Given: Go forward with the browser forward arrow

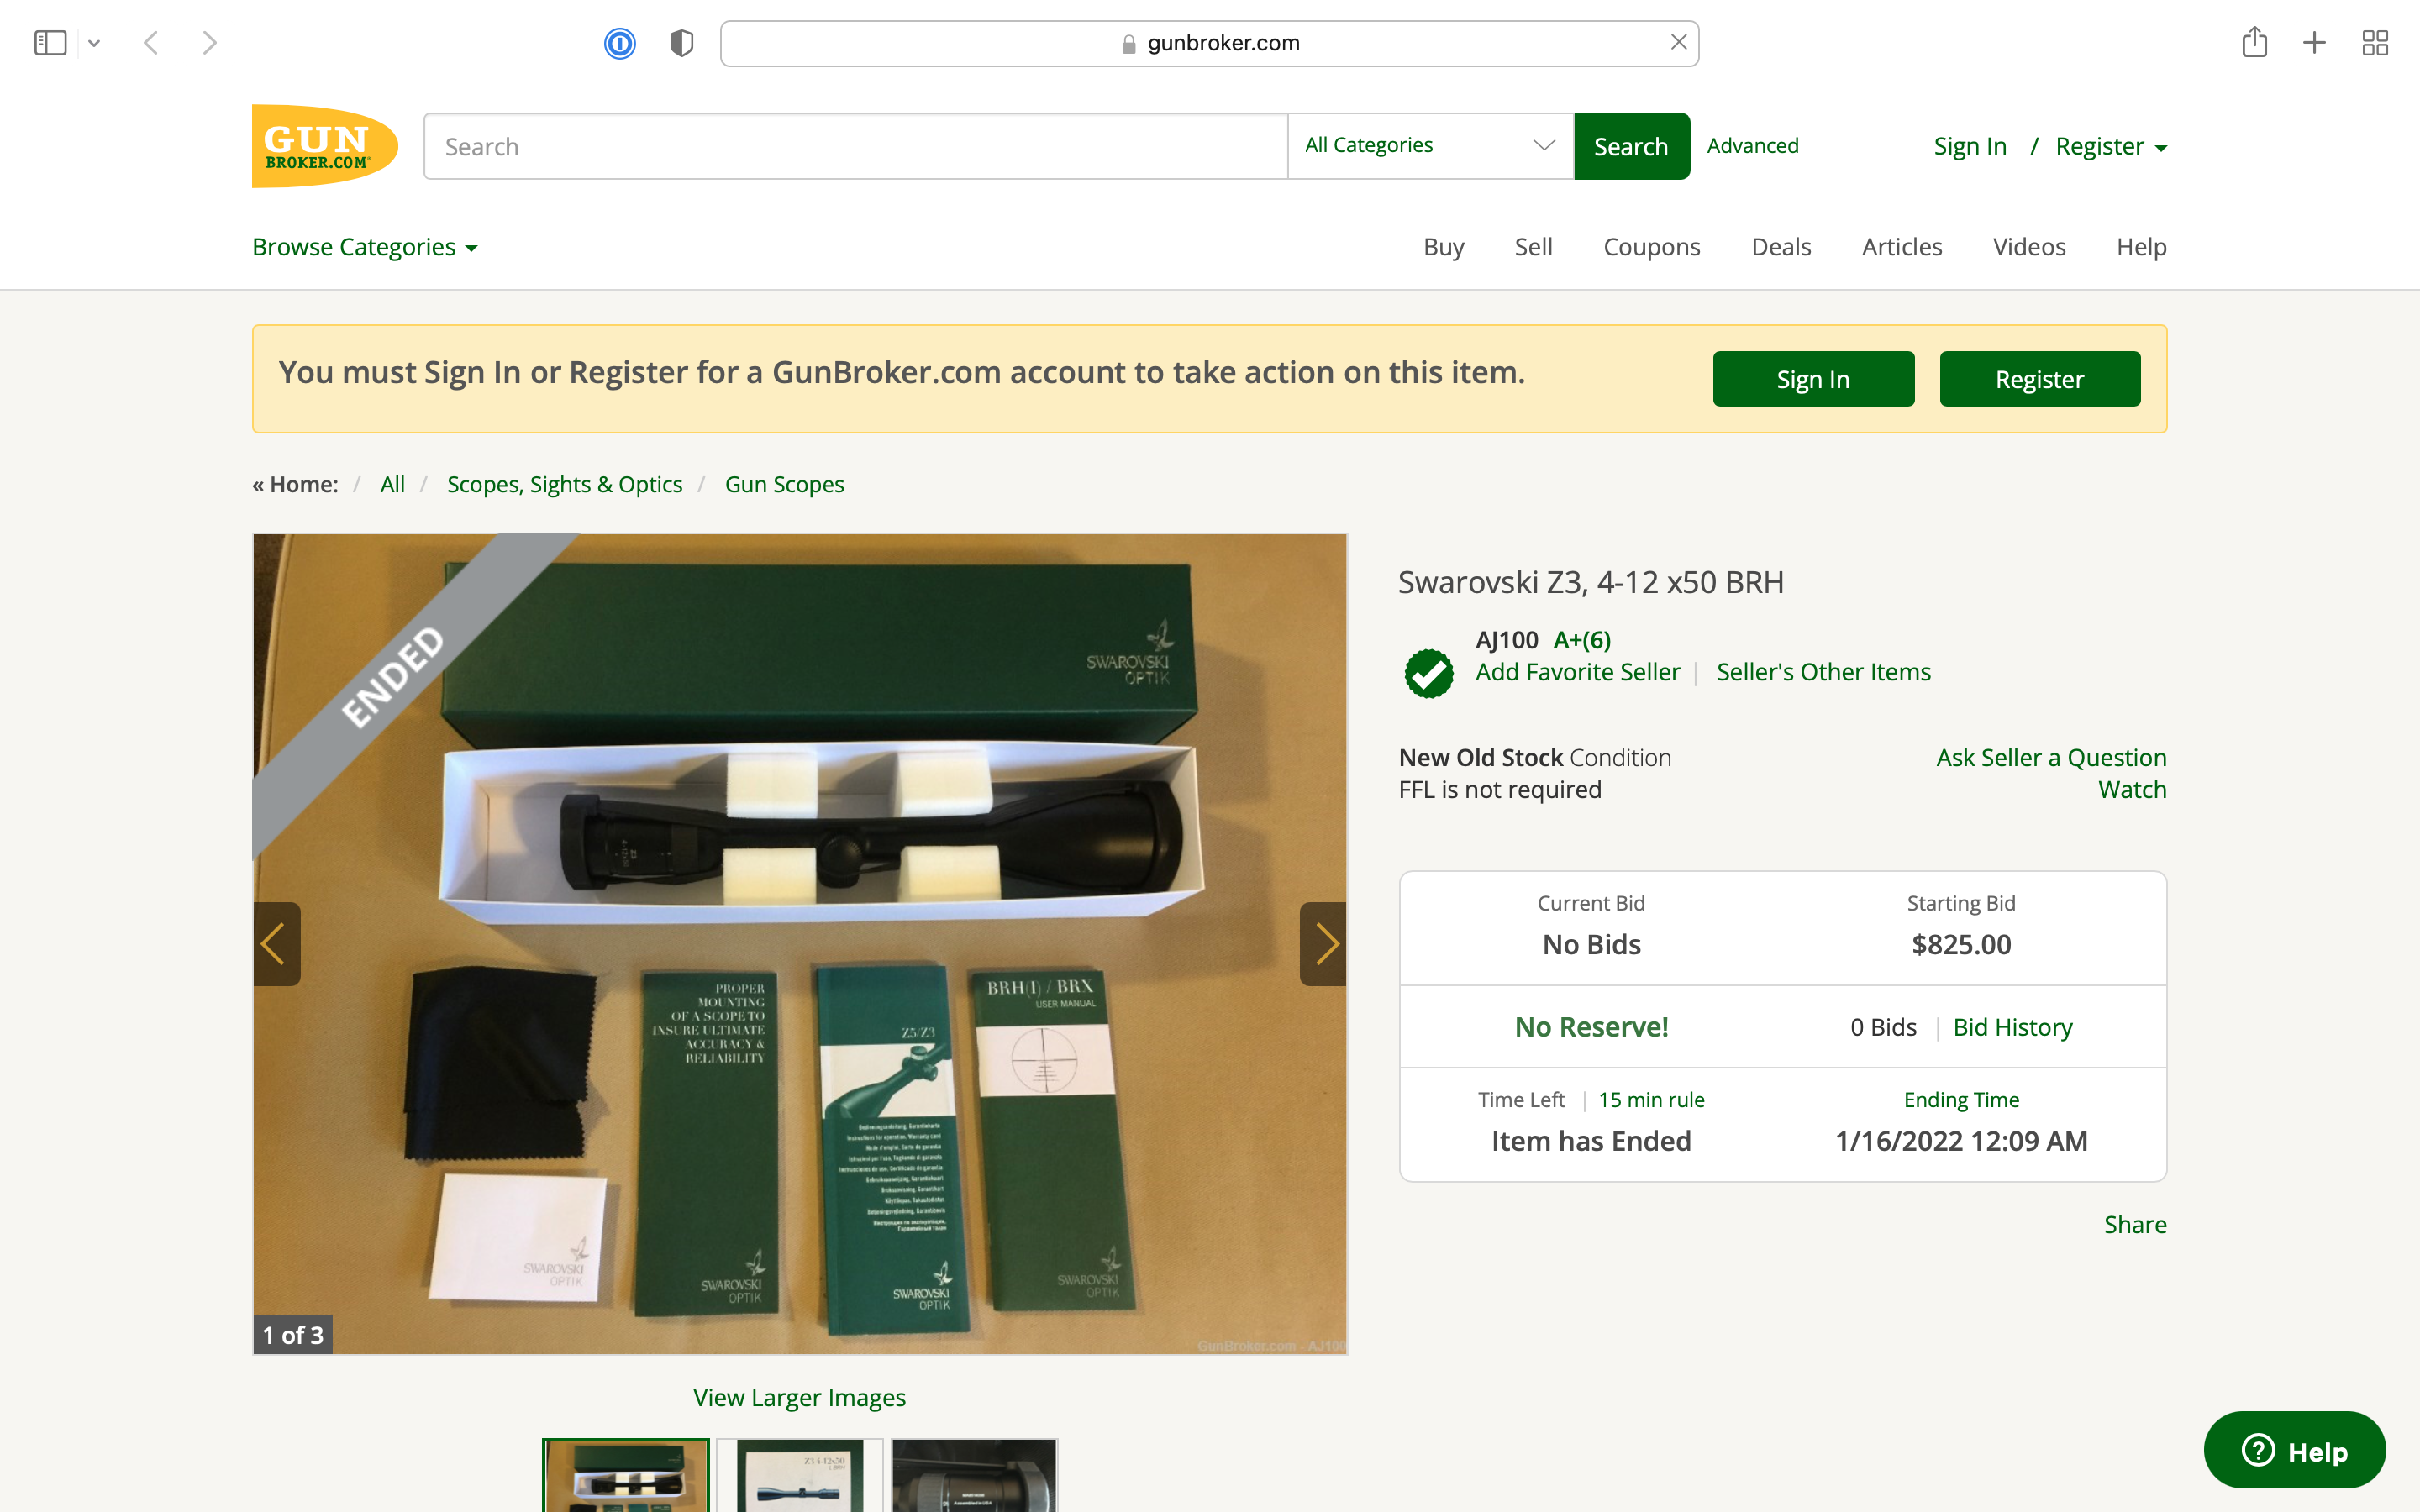Looking at the screenshot, I should pos(209,43).
